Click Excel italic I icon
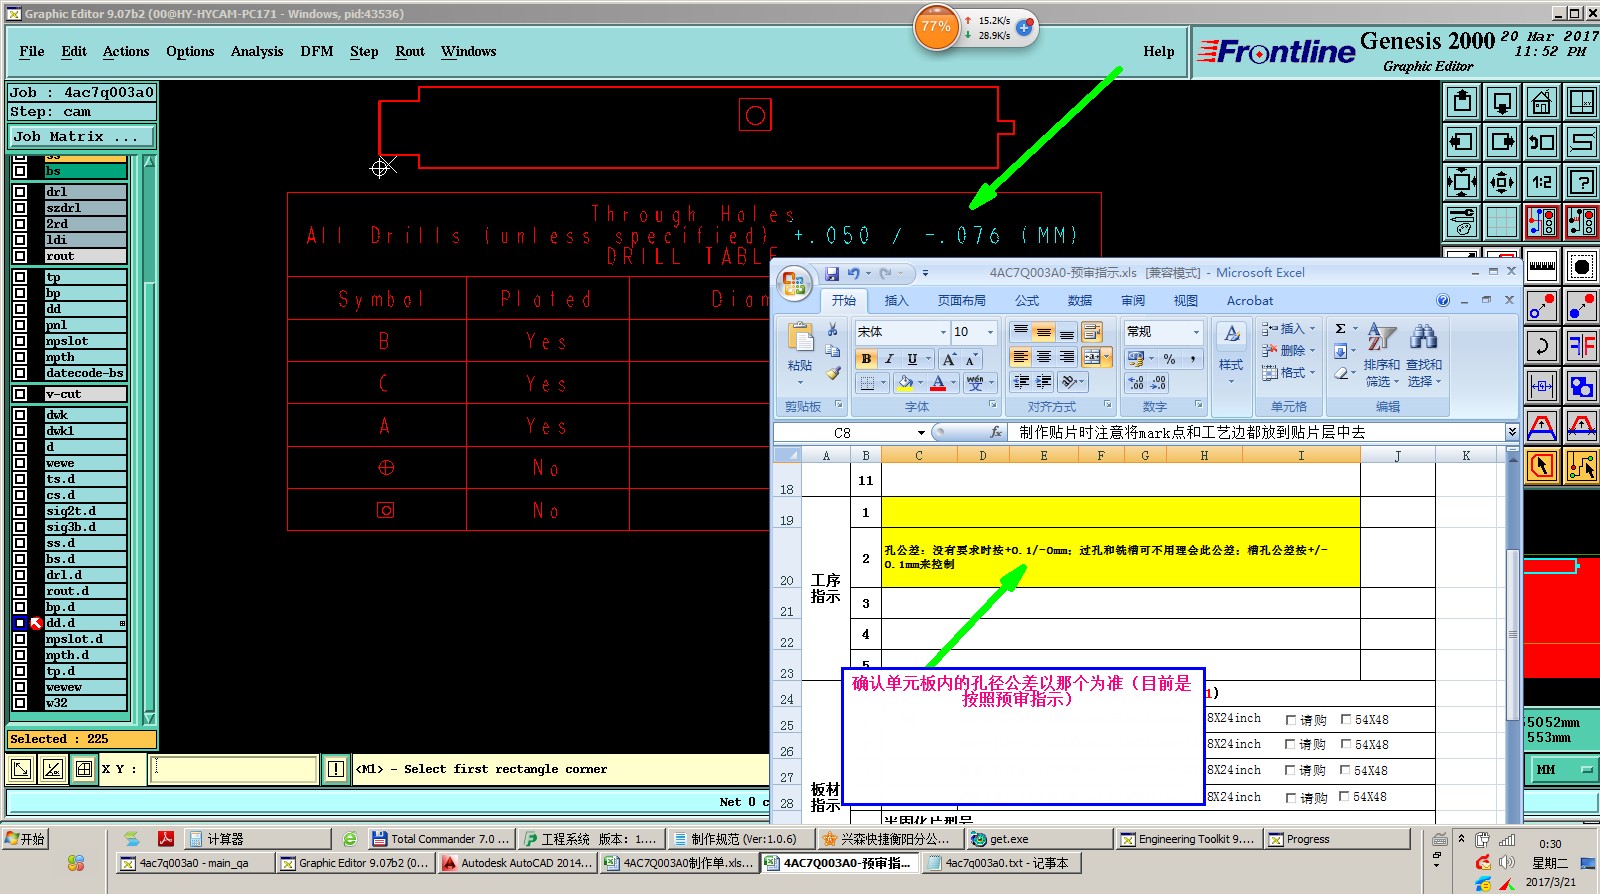This screenshot has height=894, width=1600. pos(888,359)
